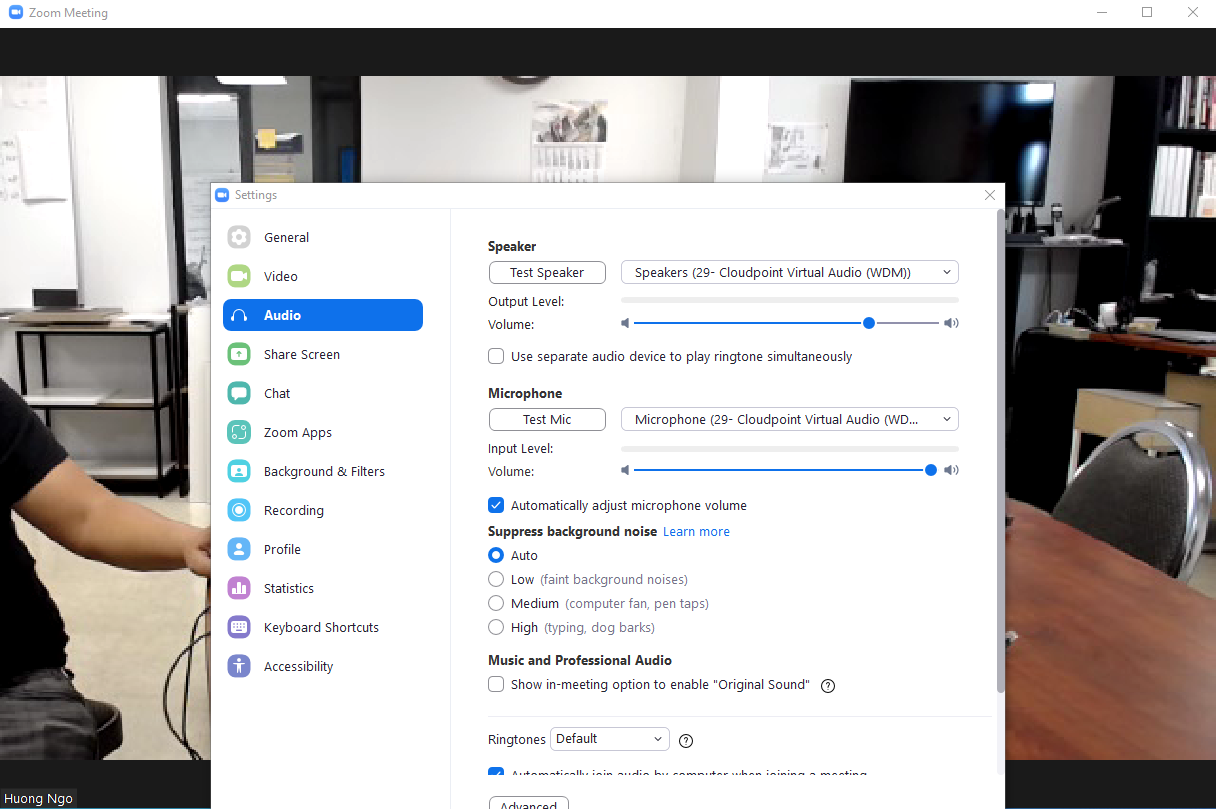
Task: Open the Learn more link
Action: coord(696,531)
